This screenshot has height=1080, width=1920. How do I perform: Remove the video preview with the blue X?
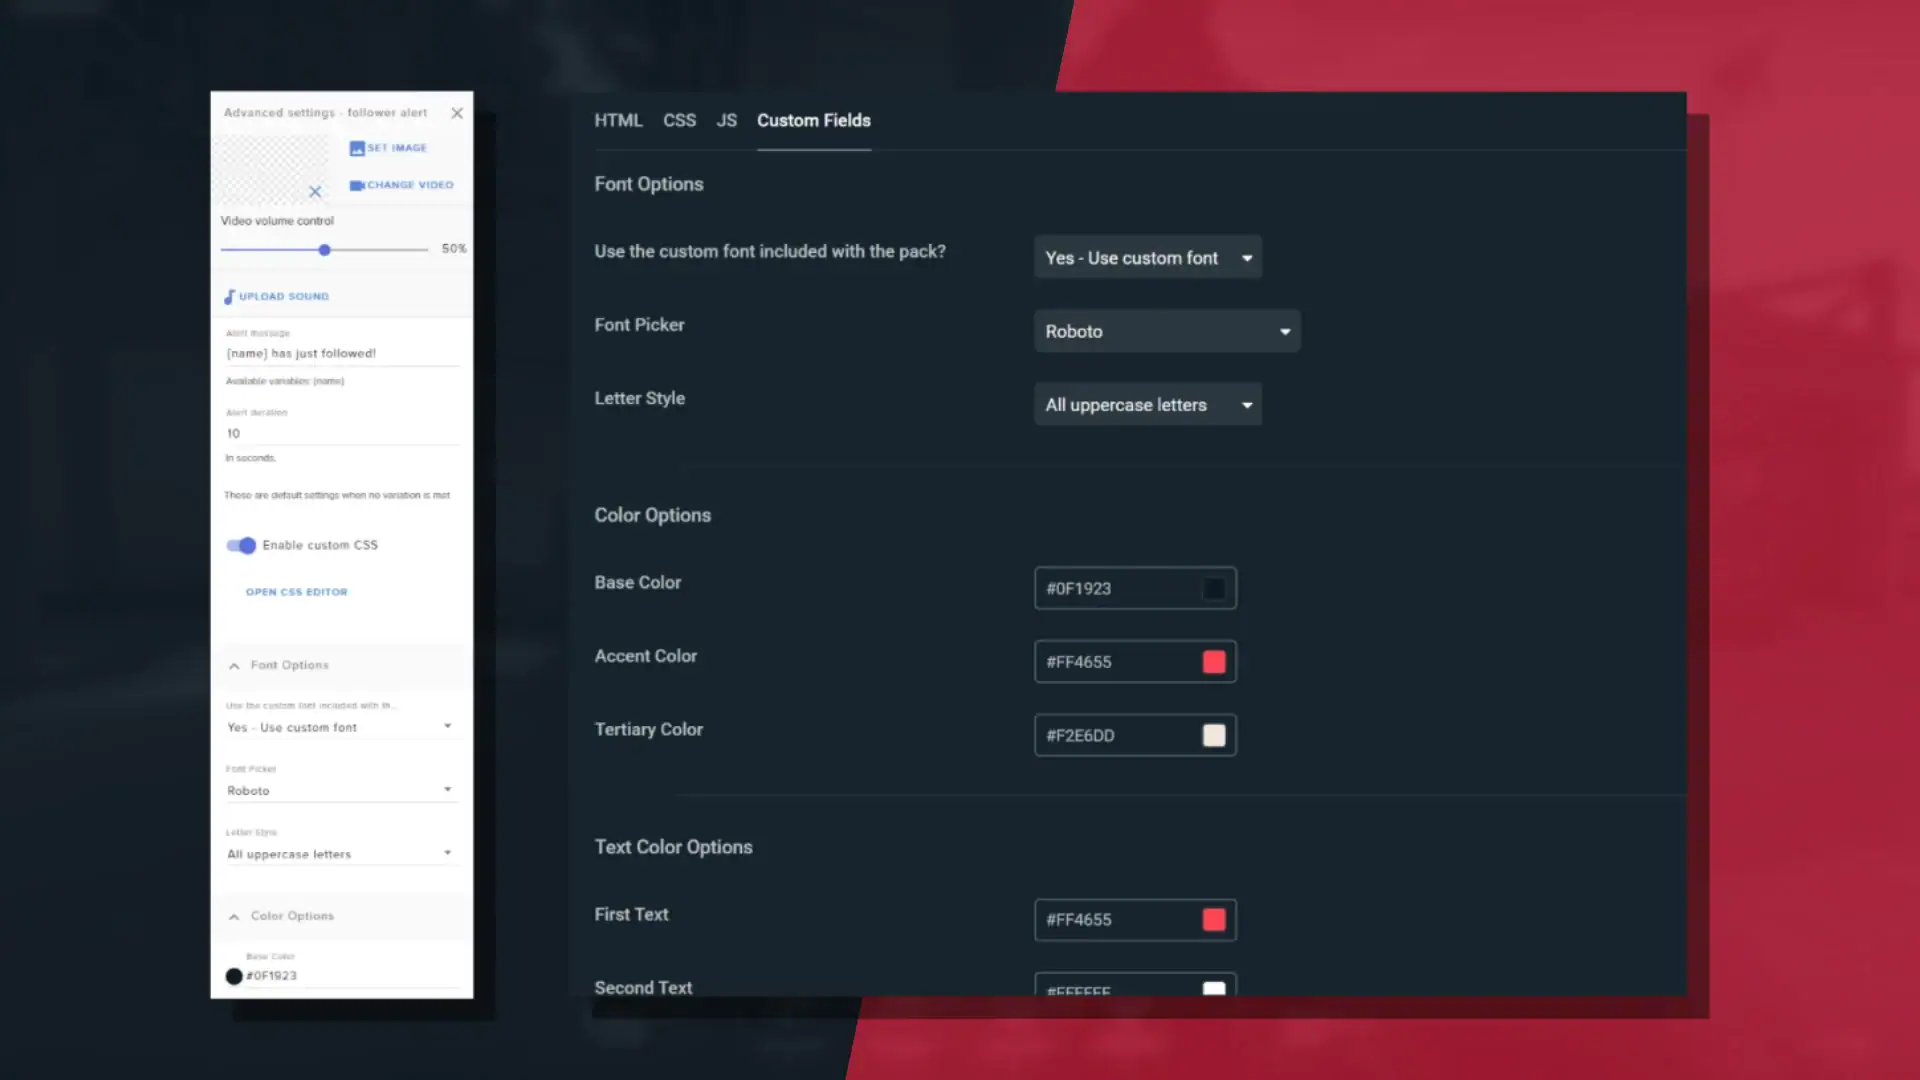point(315,191)
